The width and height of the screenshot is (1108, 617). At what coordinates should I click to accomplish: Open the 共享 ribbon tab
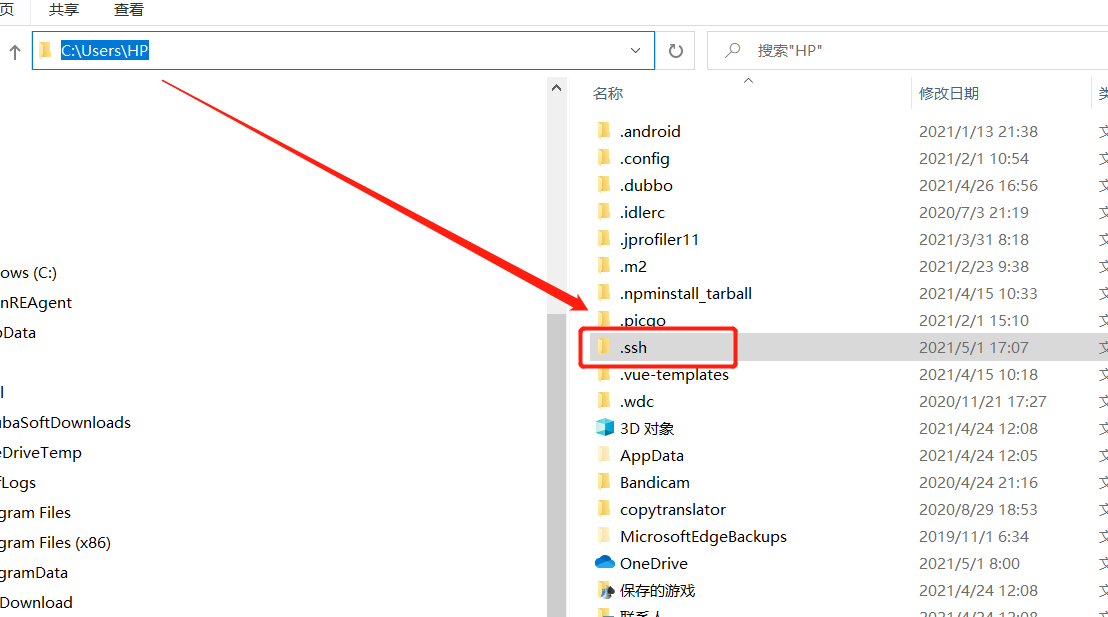pos(64,10)
